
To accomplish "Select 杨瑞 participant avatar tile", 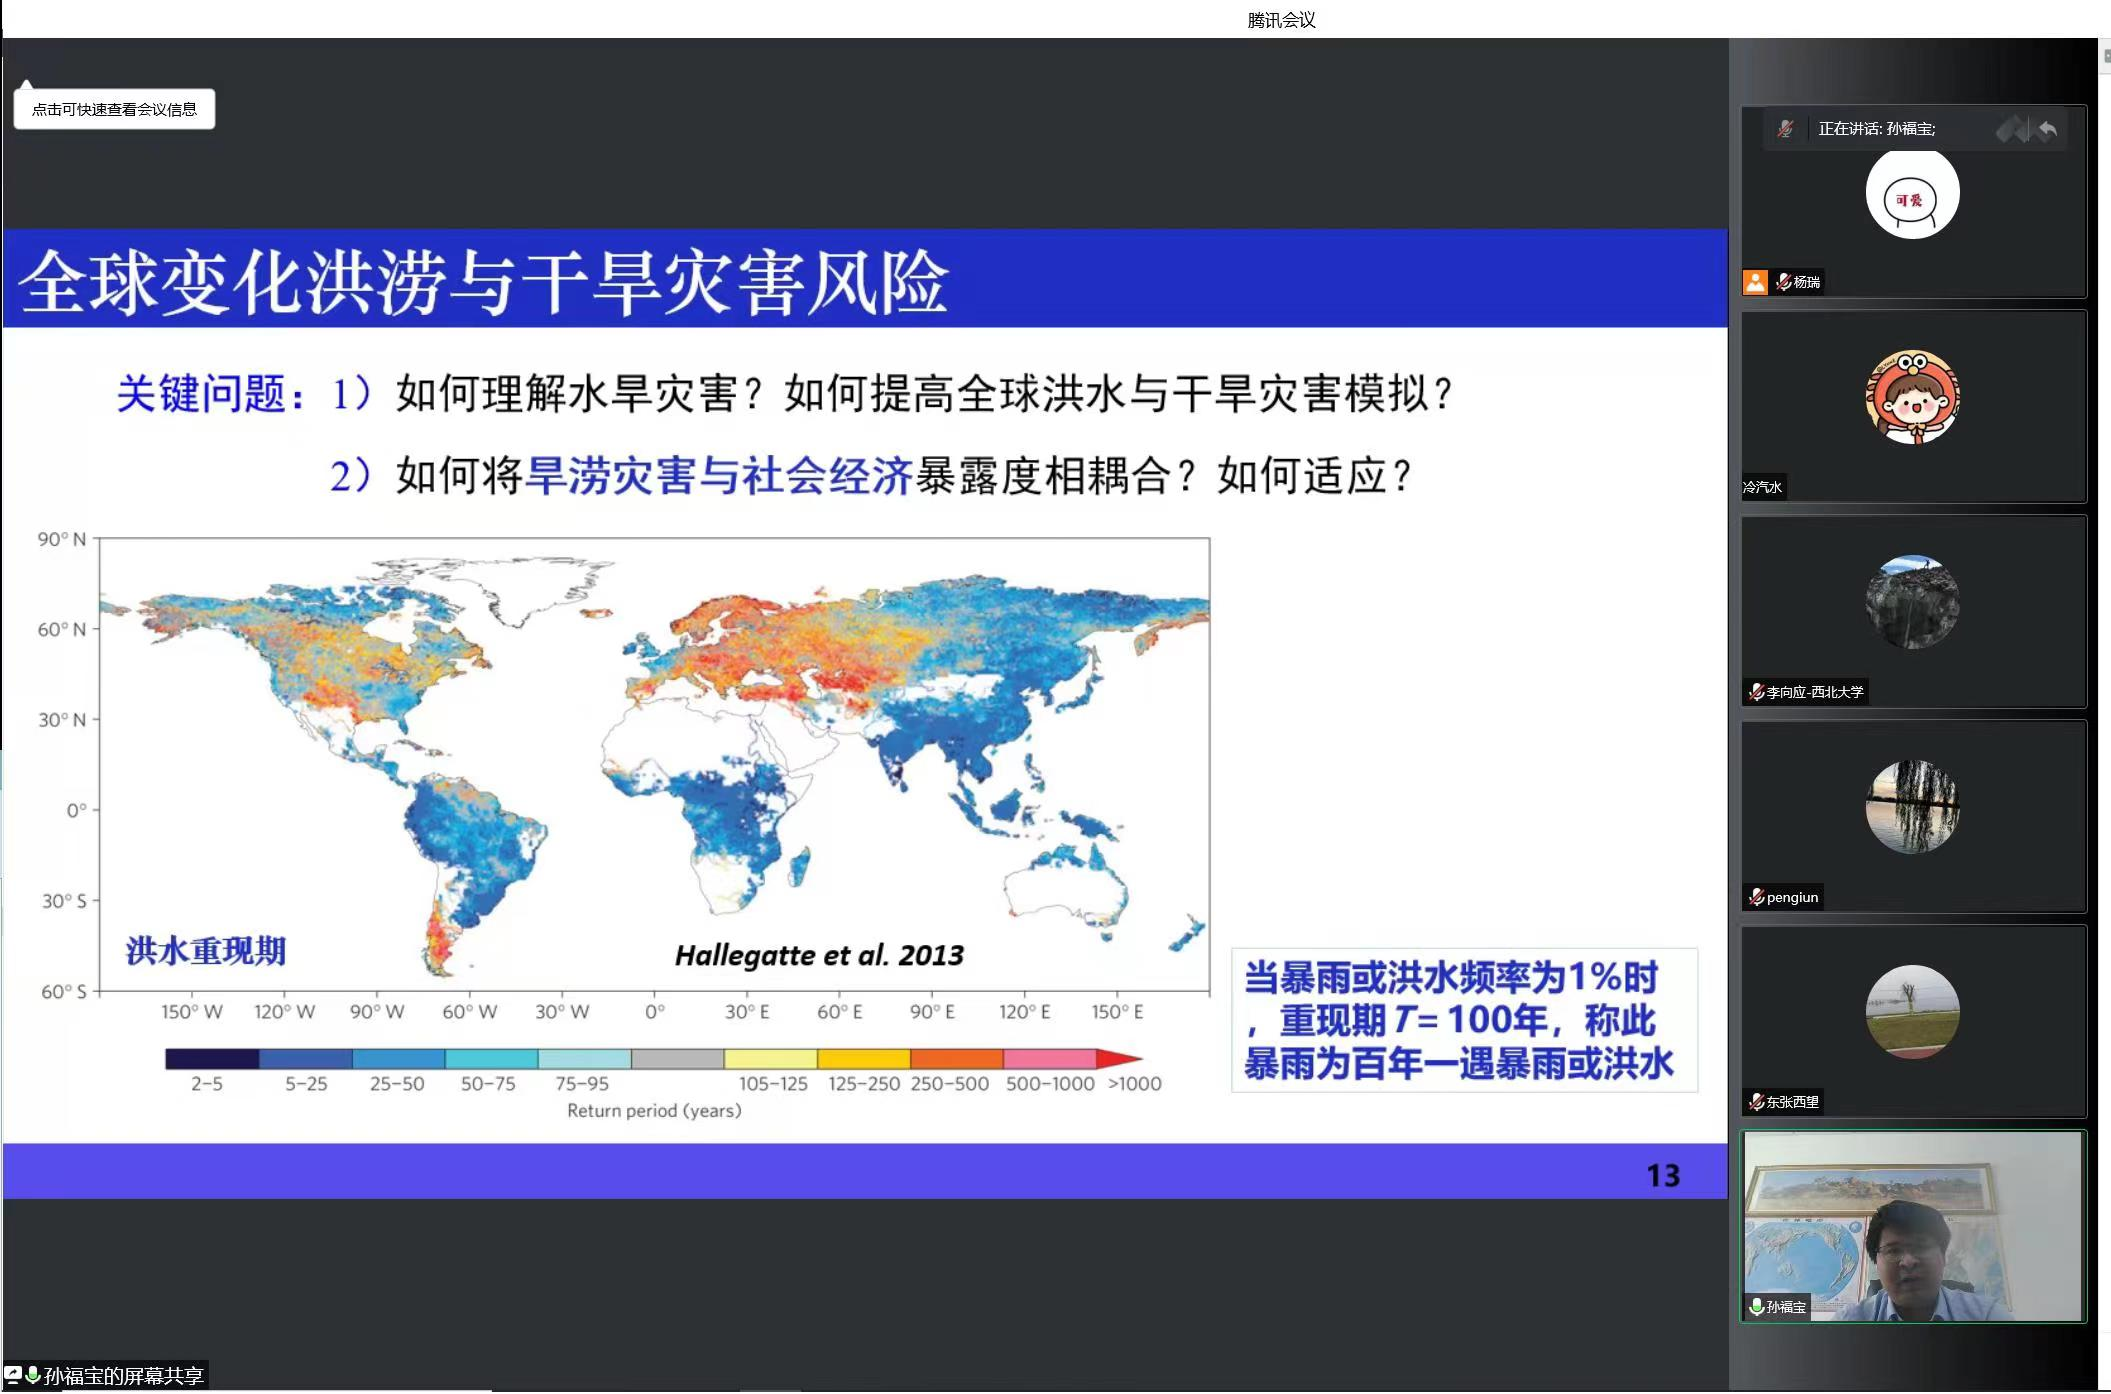I will click(x=1912, y=194).
